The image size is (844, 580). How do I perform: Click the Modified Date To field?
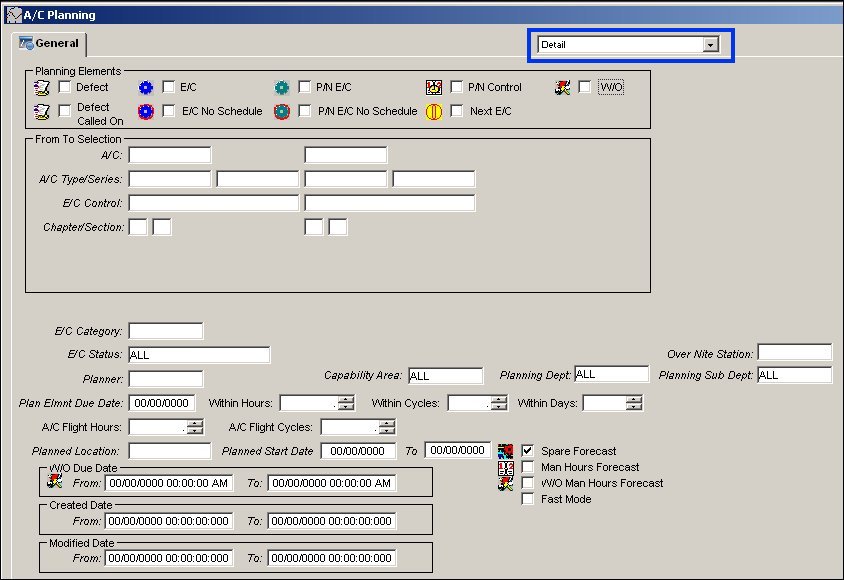(332, 558)
